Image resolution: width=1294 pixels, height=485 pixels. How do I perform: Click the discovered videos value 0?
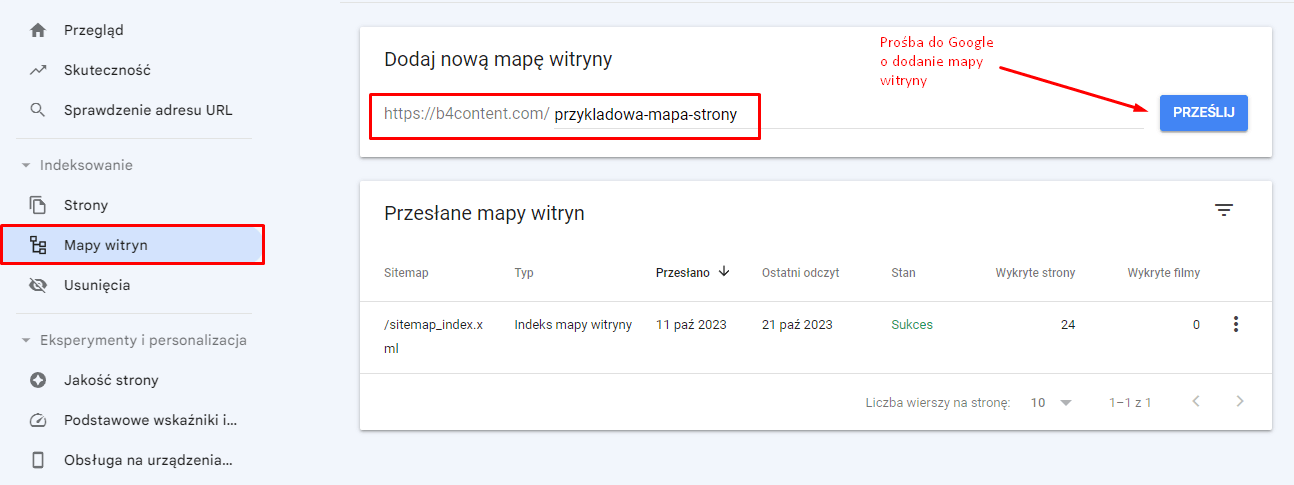[x=1196, y=325]
